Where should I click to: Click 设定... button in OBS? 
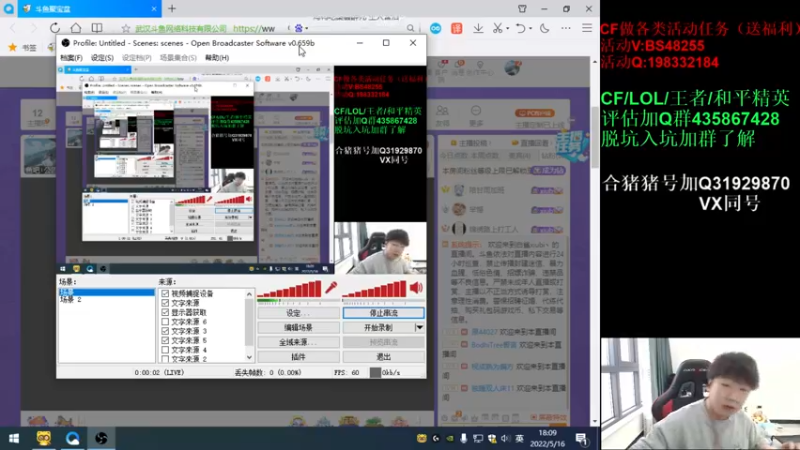[298, 313]
